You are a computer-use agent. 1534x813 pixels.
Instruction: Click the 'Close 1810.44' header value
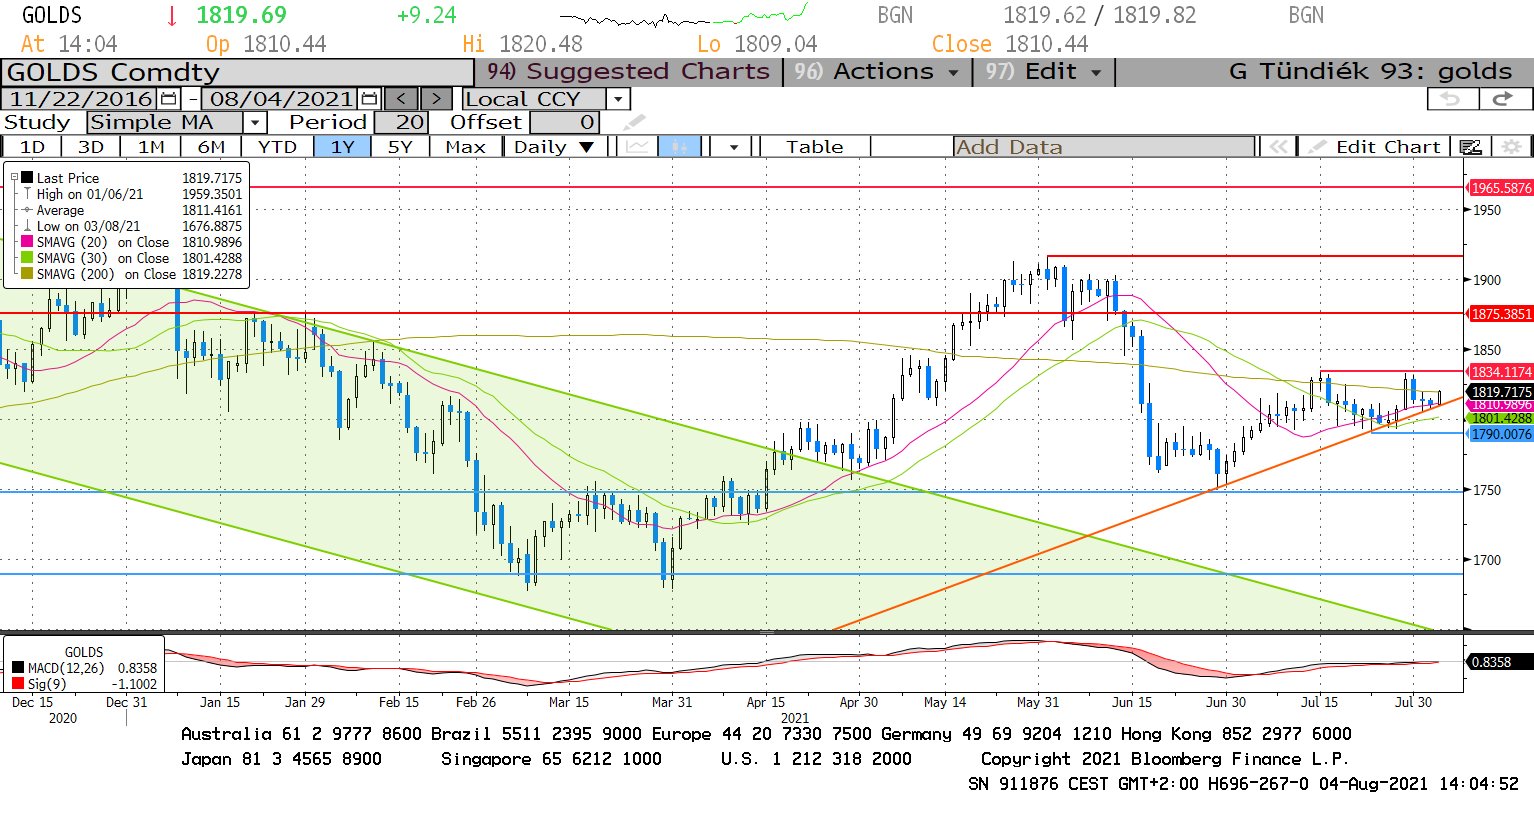point(1010,44)
